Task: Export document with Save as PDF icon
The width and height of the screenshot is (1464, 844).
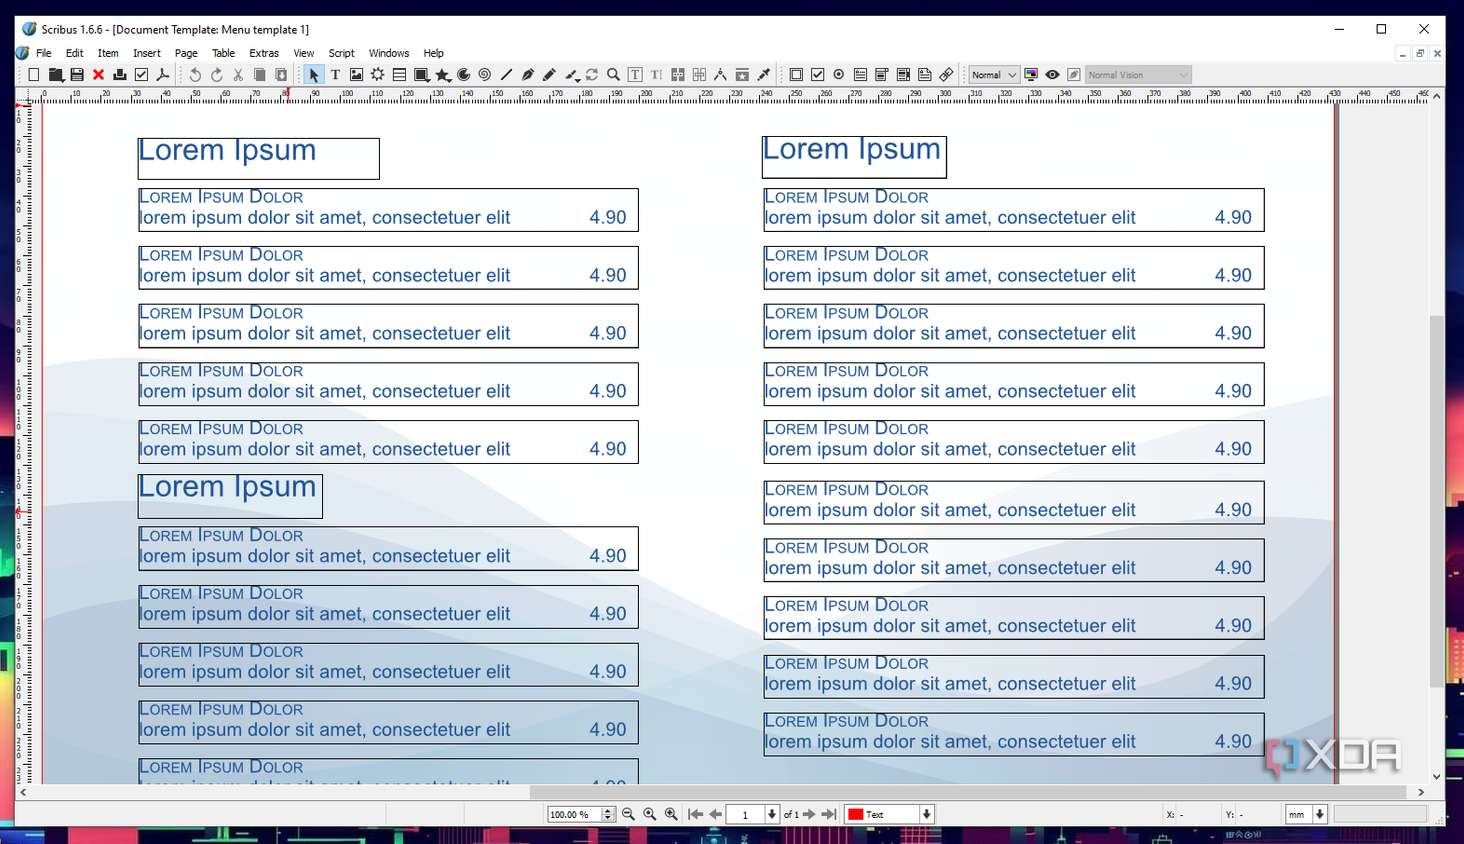Action: [x=163, y=75]
